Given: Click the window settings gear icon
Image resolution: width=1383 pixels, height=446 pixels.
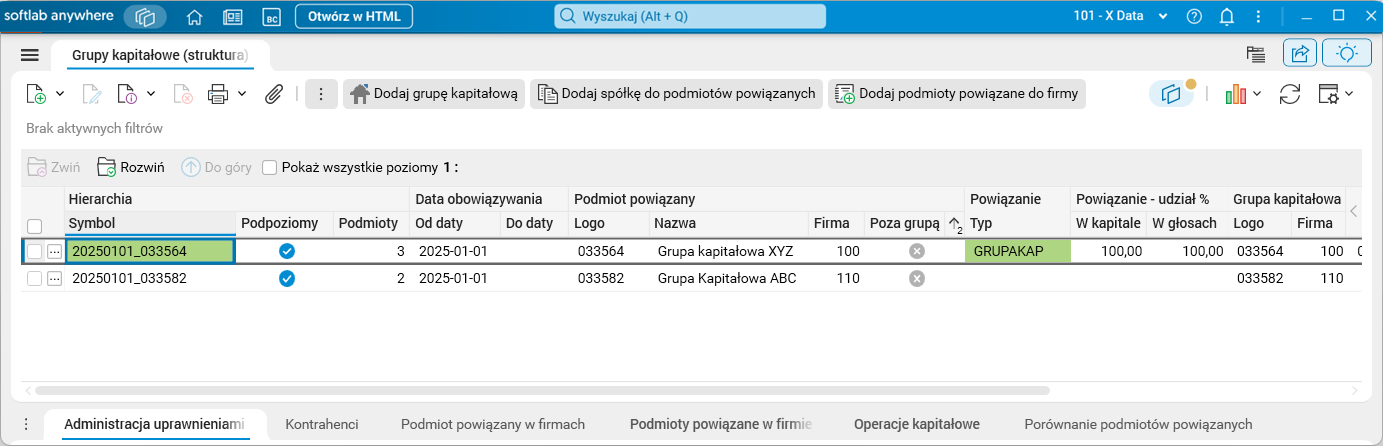Looking at the screenshot, I should 1328,94.
